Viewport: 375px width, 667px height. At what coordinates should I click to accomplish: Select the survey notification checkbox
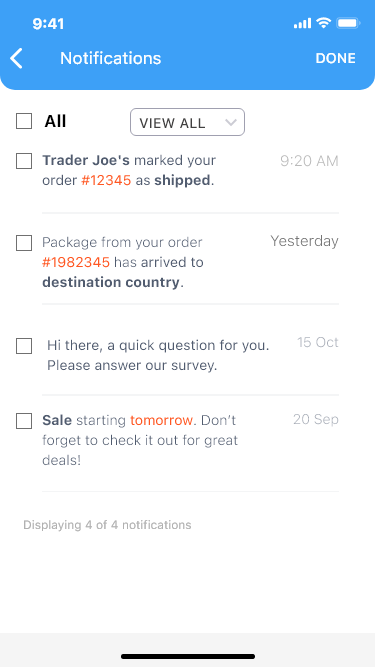tap(24, 346)
